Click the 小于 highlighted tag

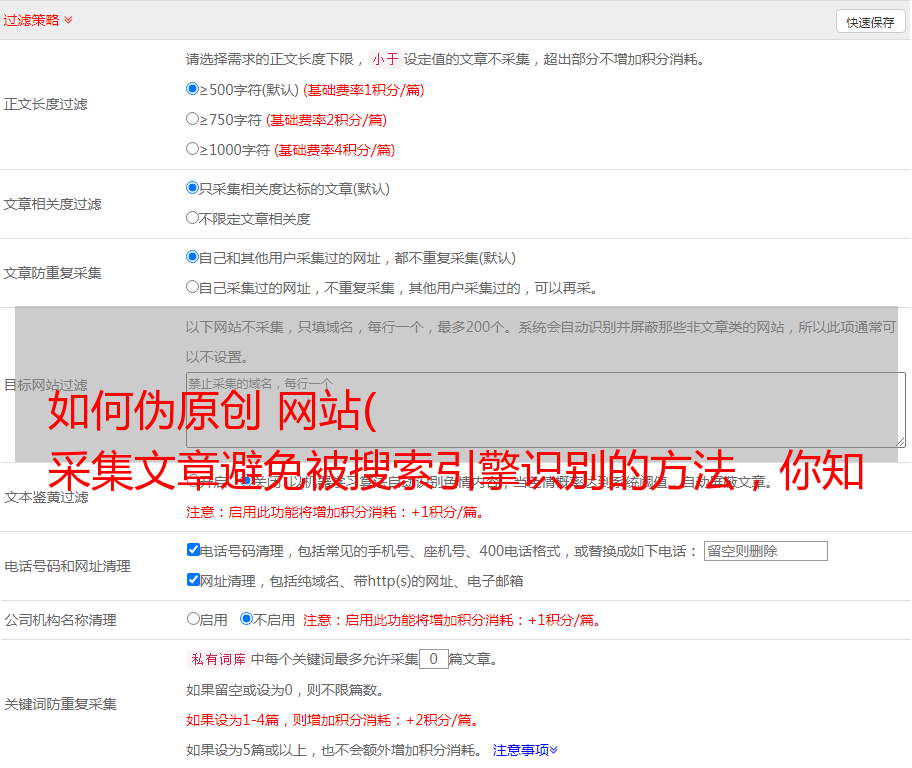click(x=385, y=59)
